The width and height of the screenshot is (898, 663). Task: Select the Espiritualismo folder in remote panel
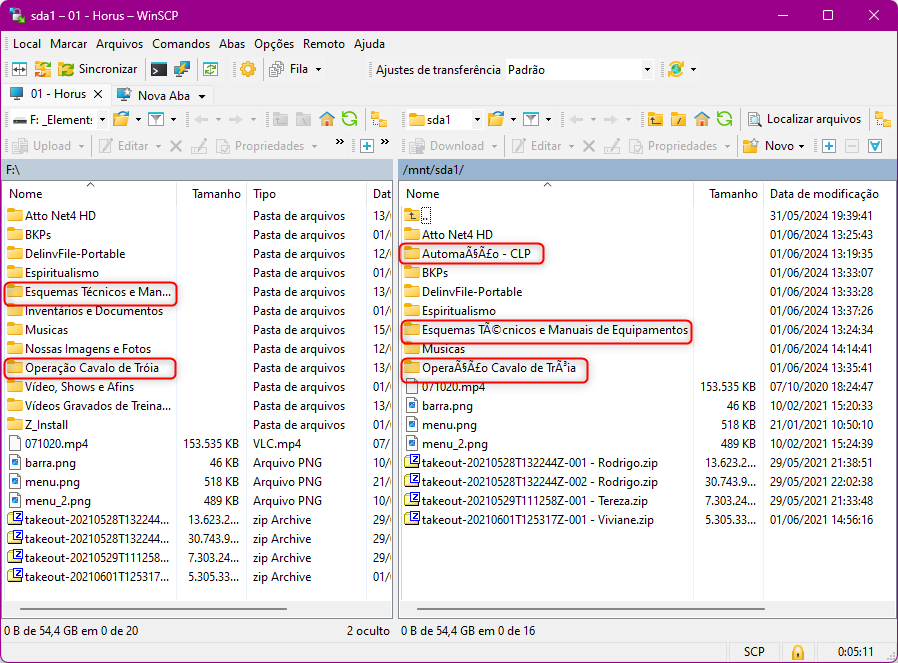coord(458,311)
